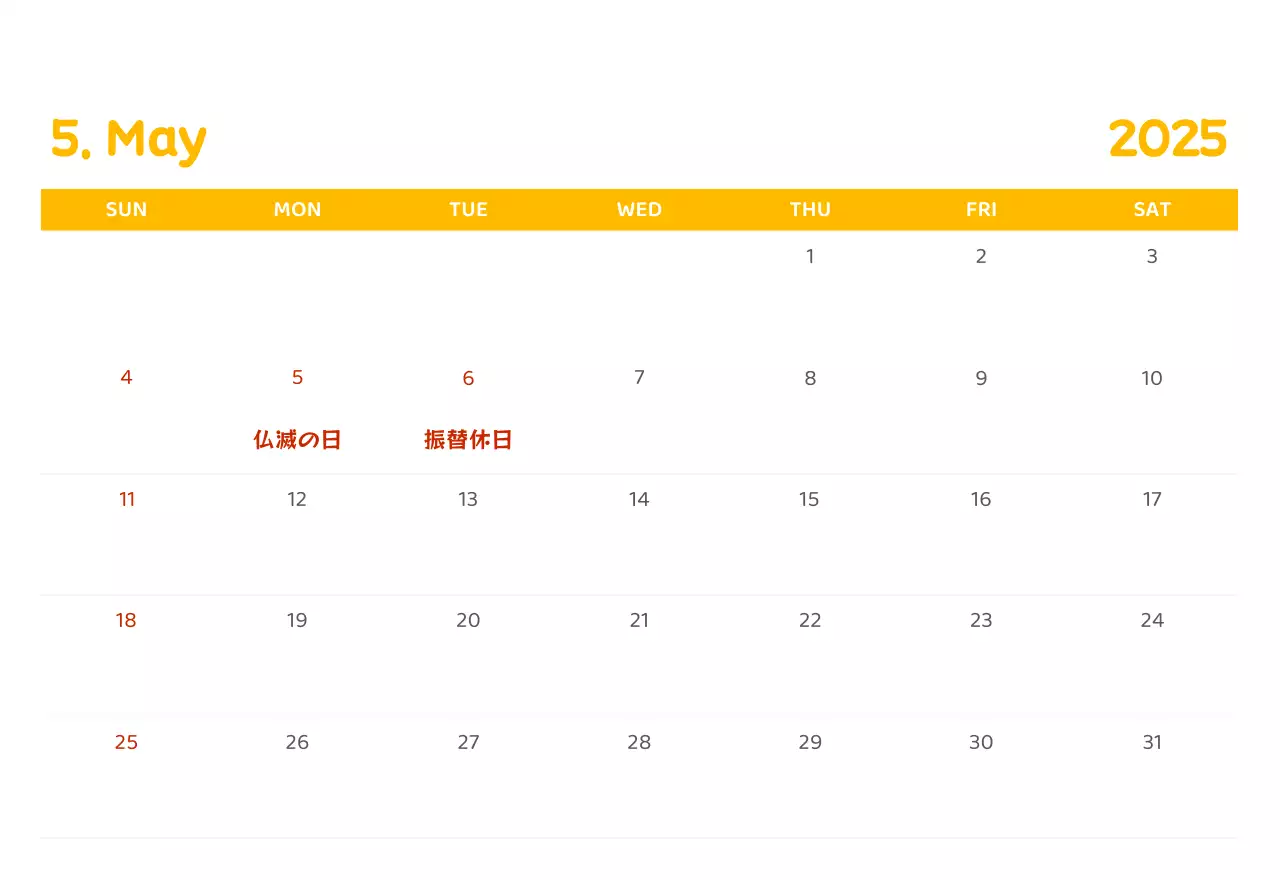
Task: Click on date 14 Wednesday
Action: click(639, 500)
